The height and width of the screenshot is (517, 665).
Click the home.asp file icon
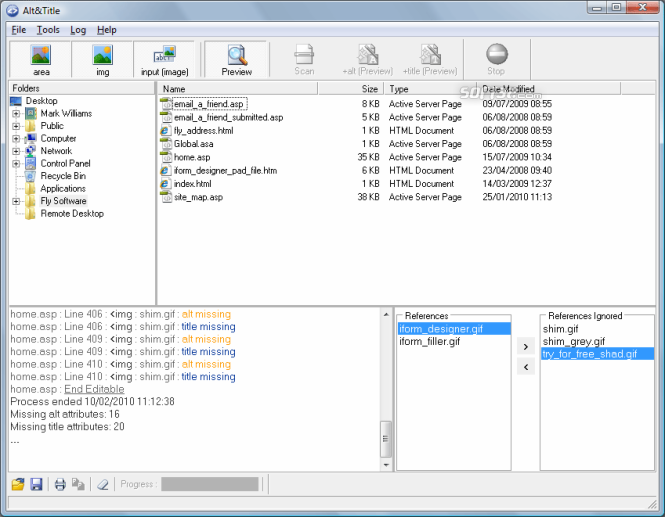tap(166, 157)
